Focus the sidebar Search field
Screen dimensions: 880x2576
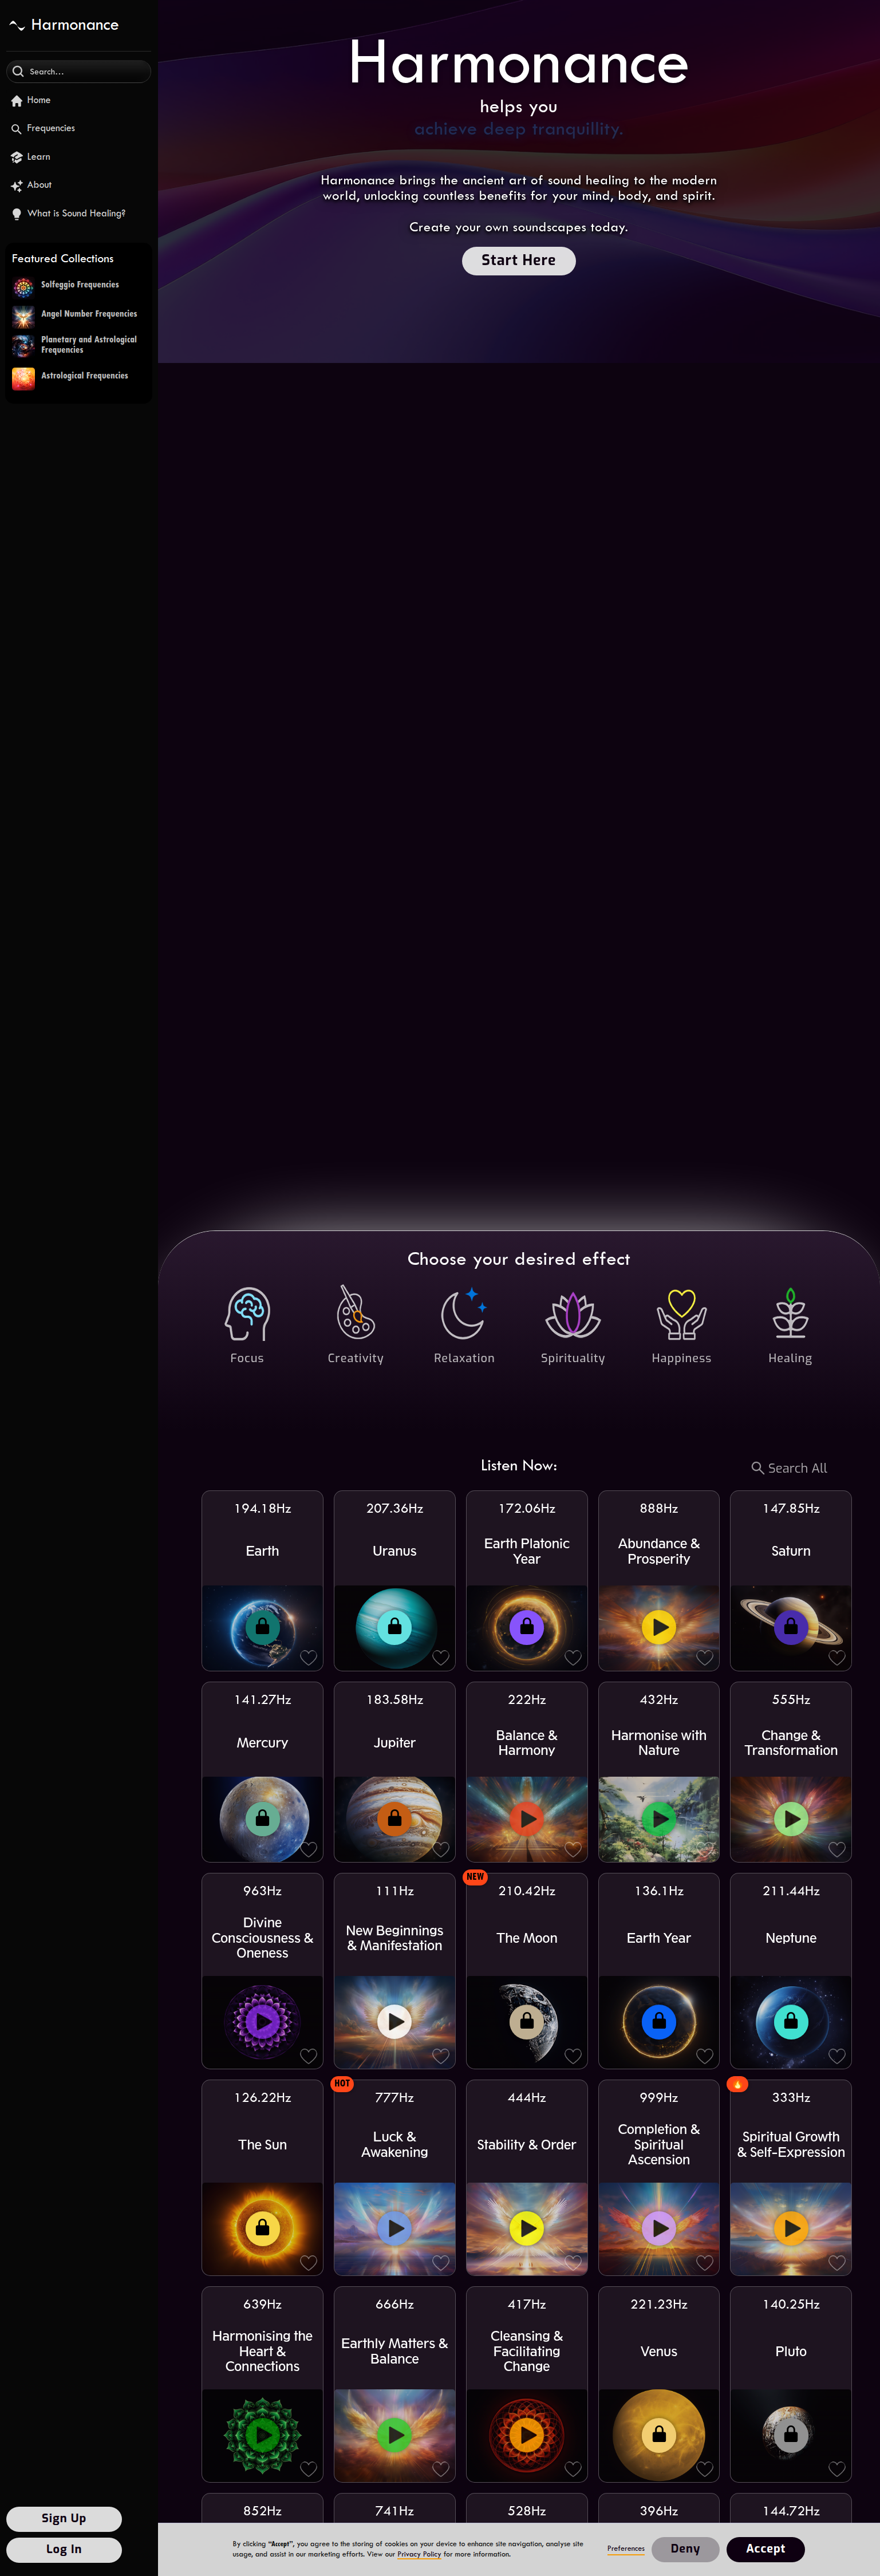coord(79,72)
